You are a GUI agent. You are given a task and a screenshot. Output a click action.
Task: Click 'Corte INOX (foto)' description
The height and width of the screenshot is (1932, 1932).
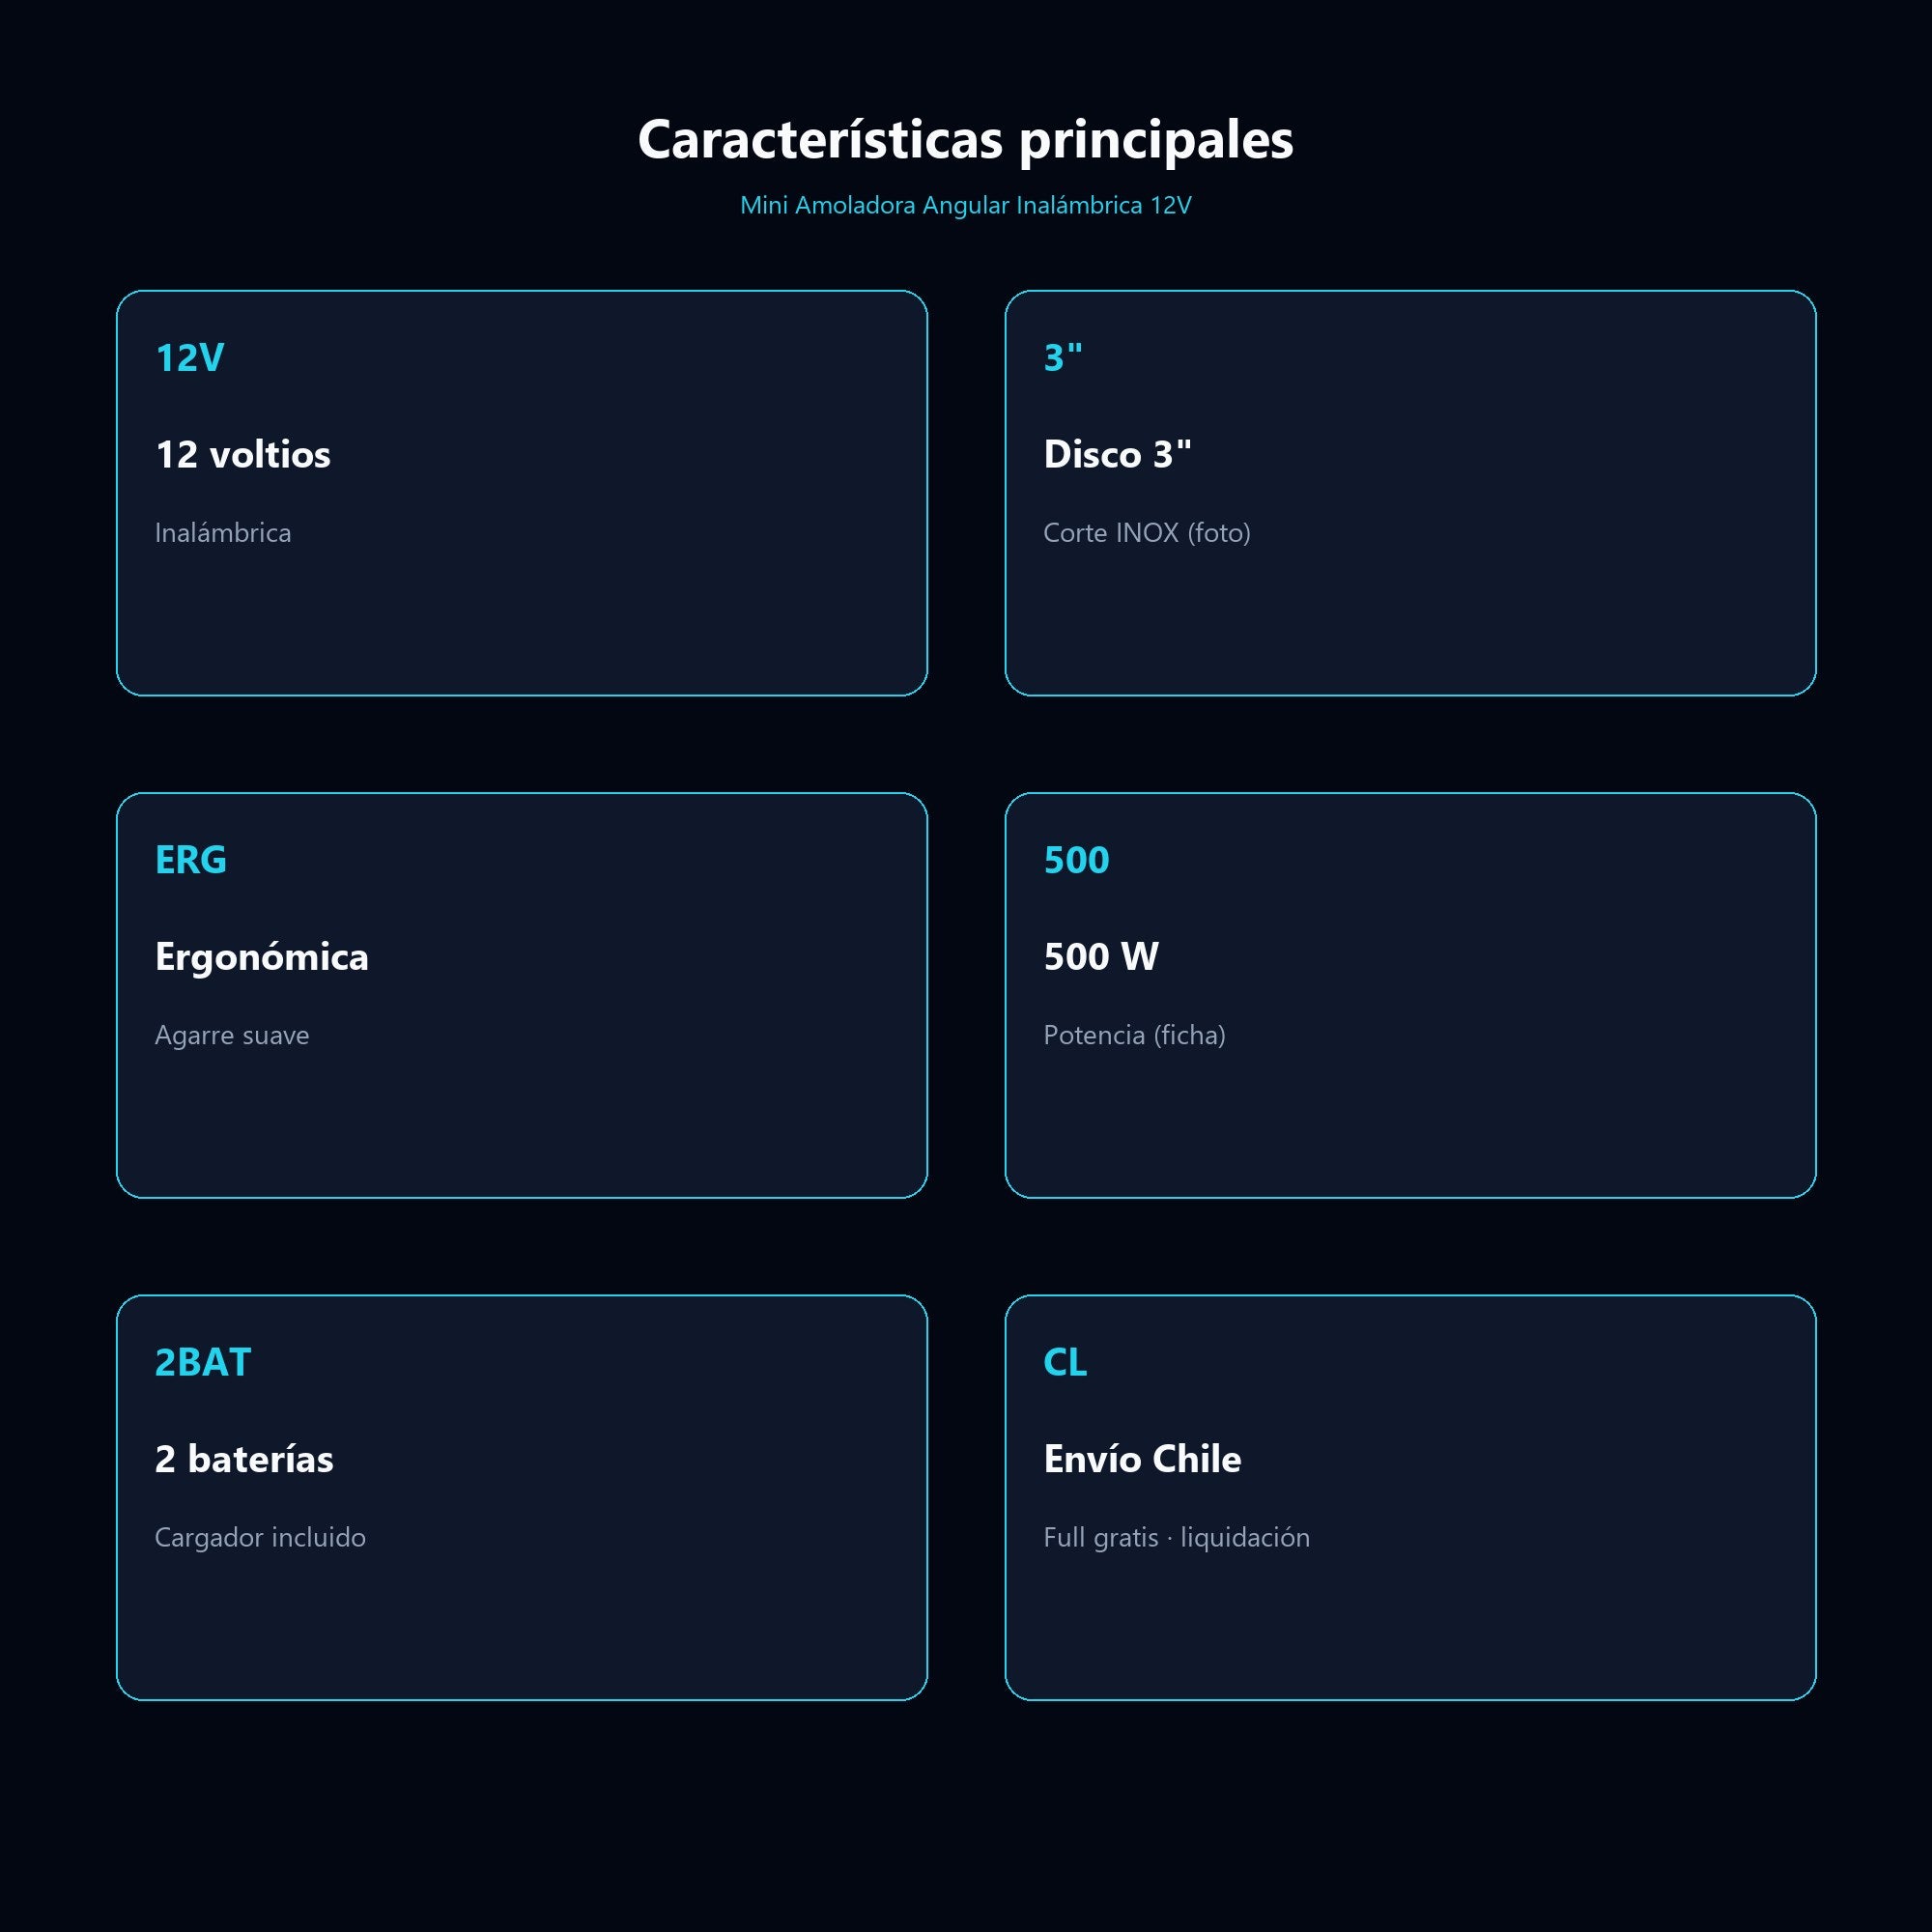pyautogui.click(x=1147, y=533)
